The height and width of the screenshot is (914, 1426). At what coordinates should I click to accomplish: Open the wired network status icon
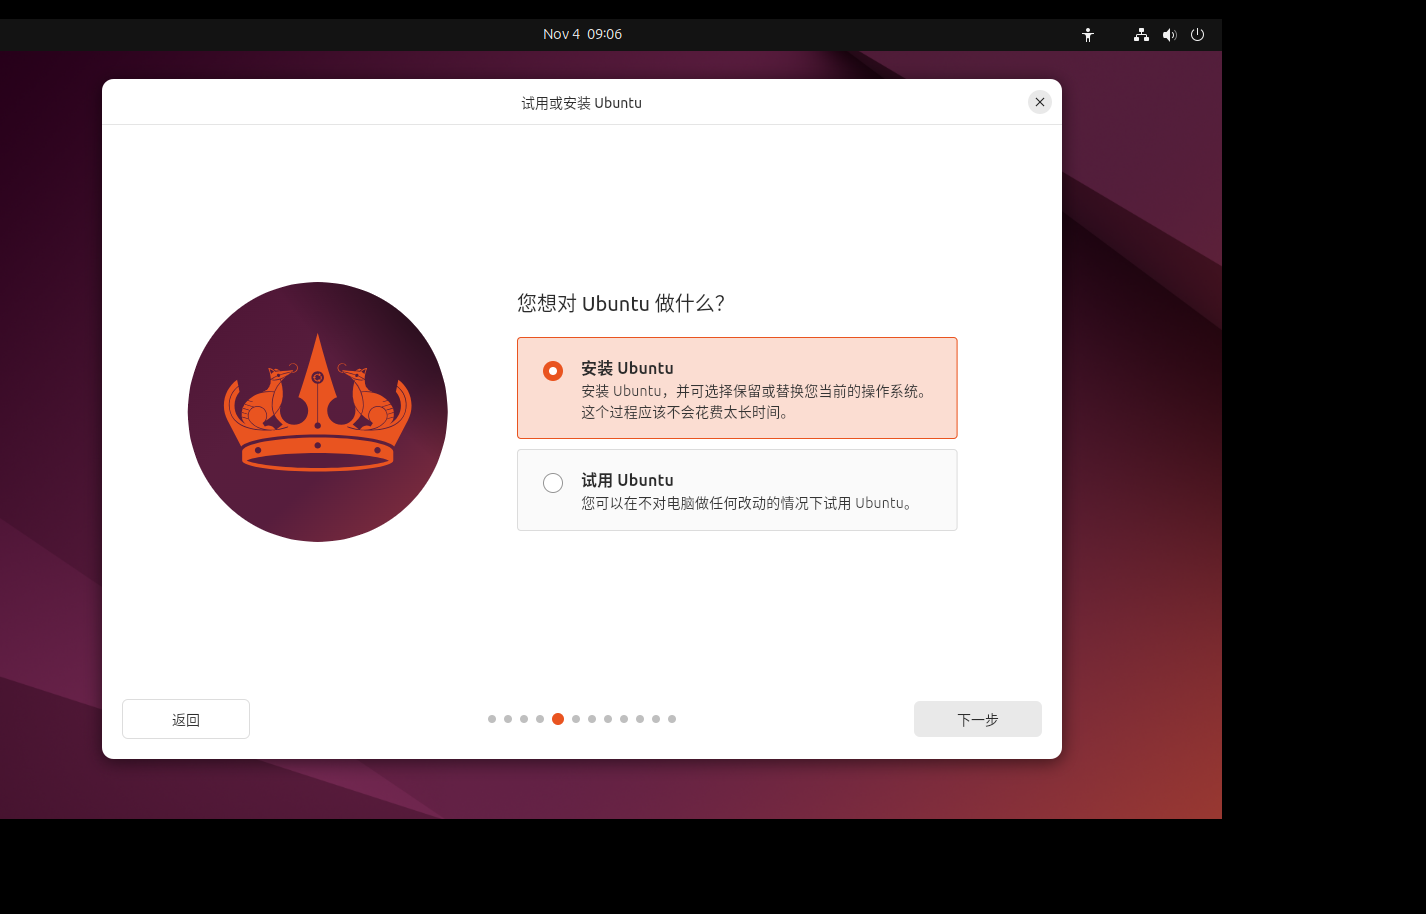click(1141, 34)
